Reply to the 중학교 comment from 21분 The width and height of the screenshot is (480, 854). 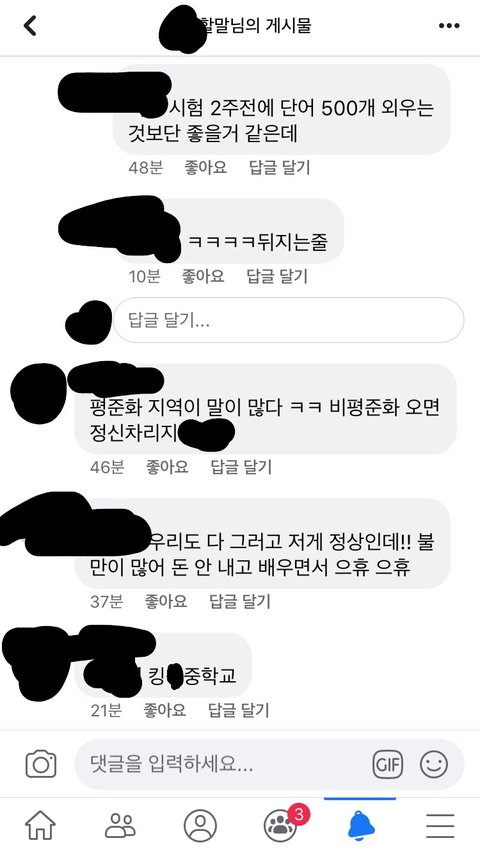pyautogui.click(x=239, y=710)
